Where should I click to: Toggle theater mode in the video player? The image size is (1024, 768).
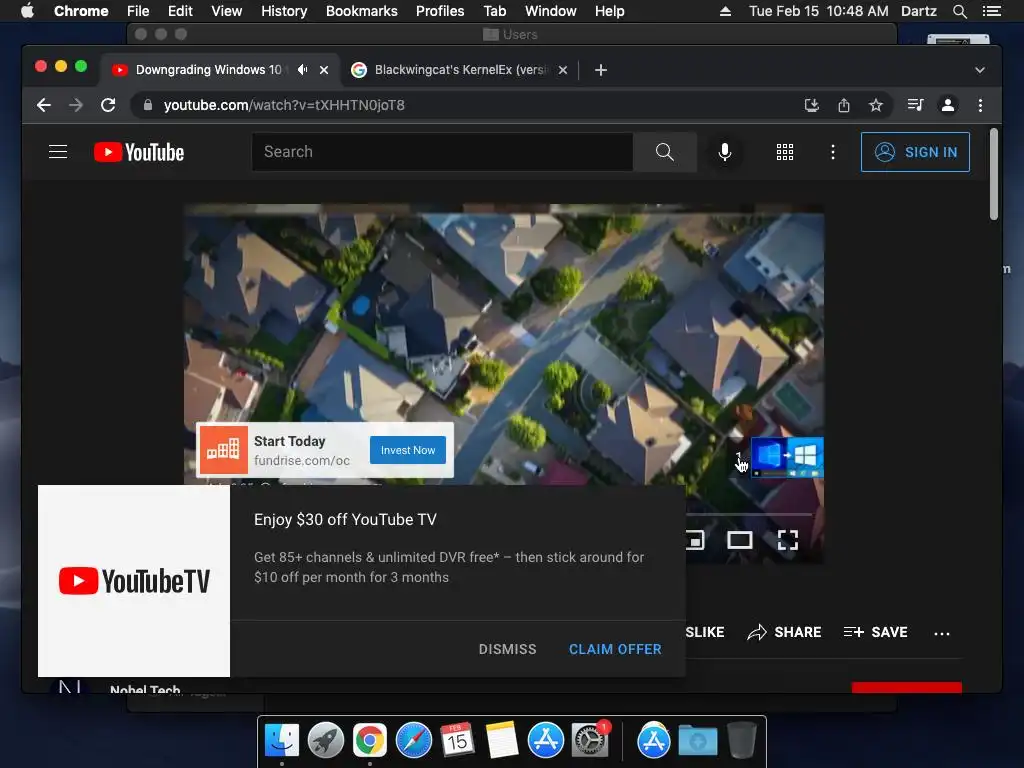click(740, 540)
